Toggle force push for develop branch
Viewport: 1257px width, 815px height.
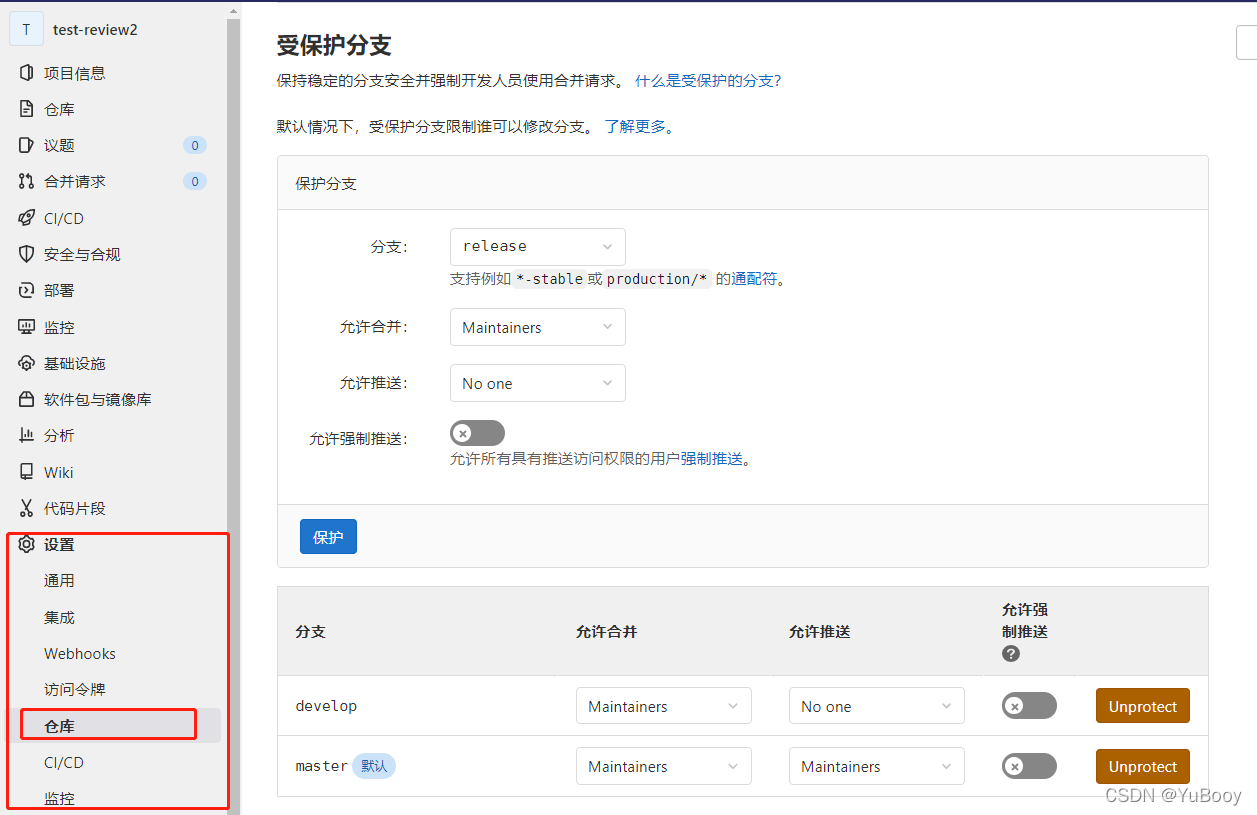[1029, 706]
